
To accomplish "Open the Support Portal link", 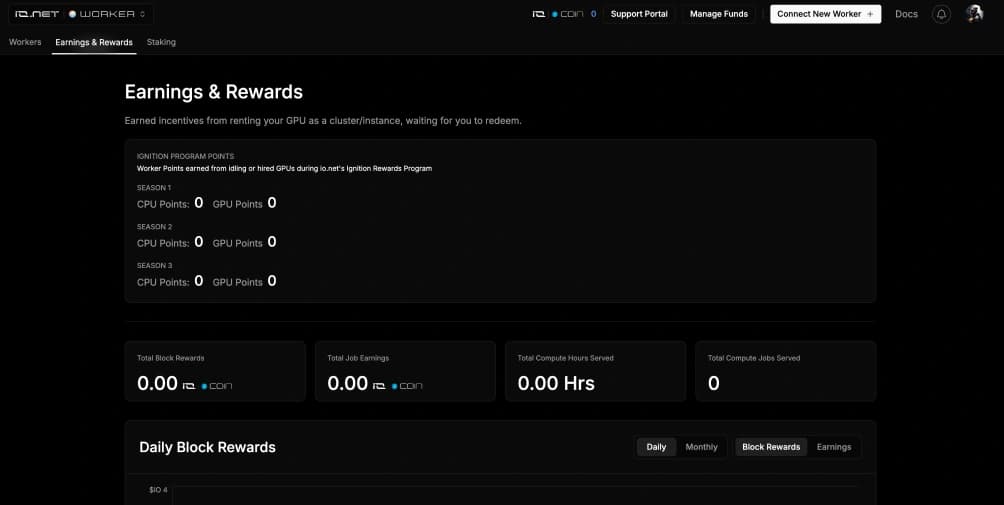I will (x=639, y=14).
